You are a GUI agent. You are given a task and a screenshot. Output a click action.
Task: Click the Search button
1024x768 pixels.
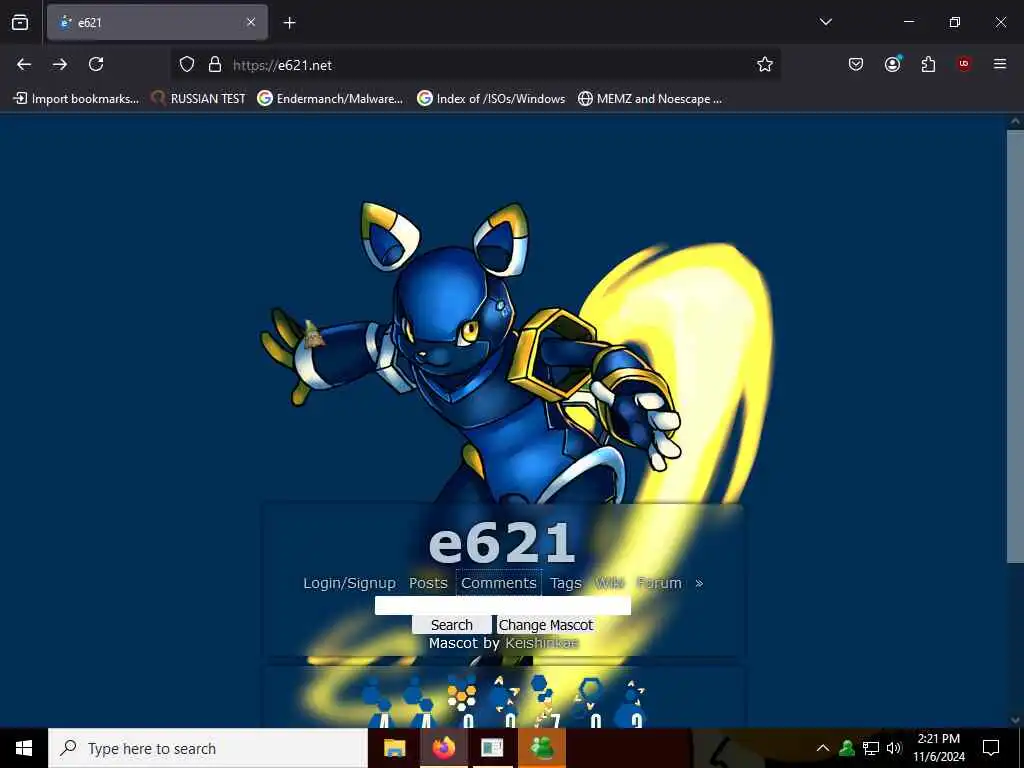pos(452,625)
